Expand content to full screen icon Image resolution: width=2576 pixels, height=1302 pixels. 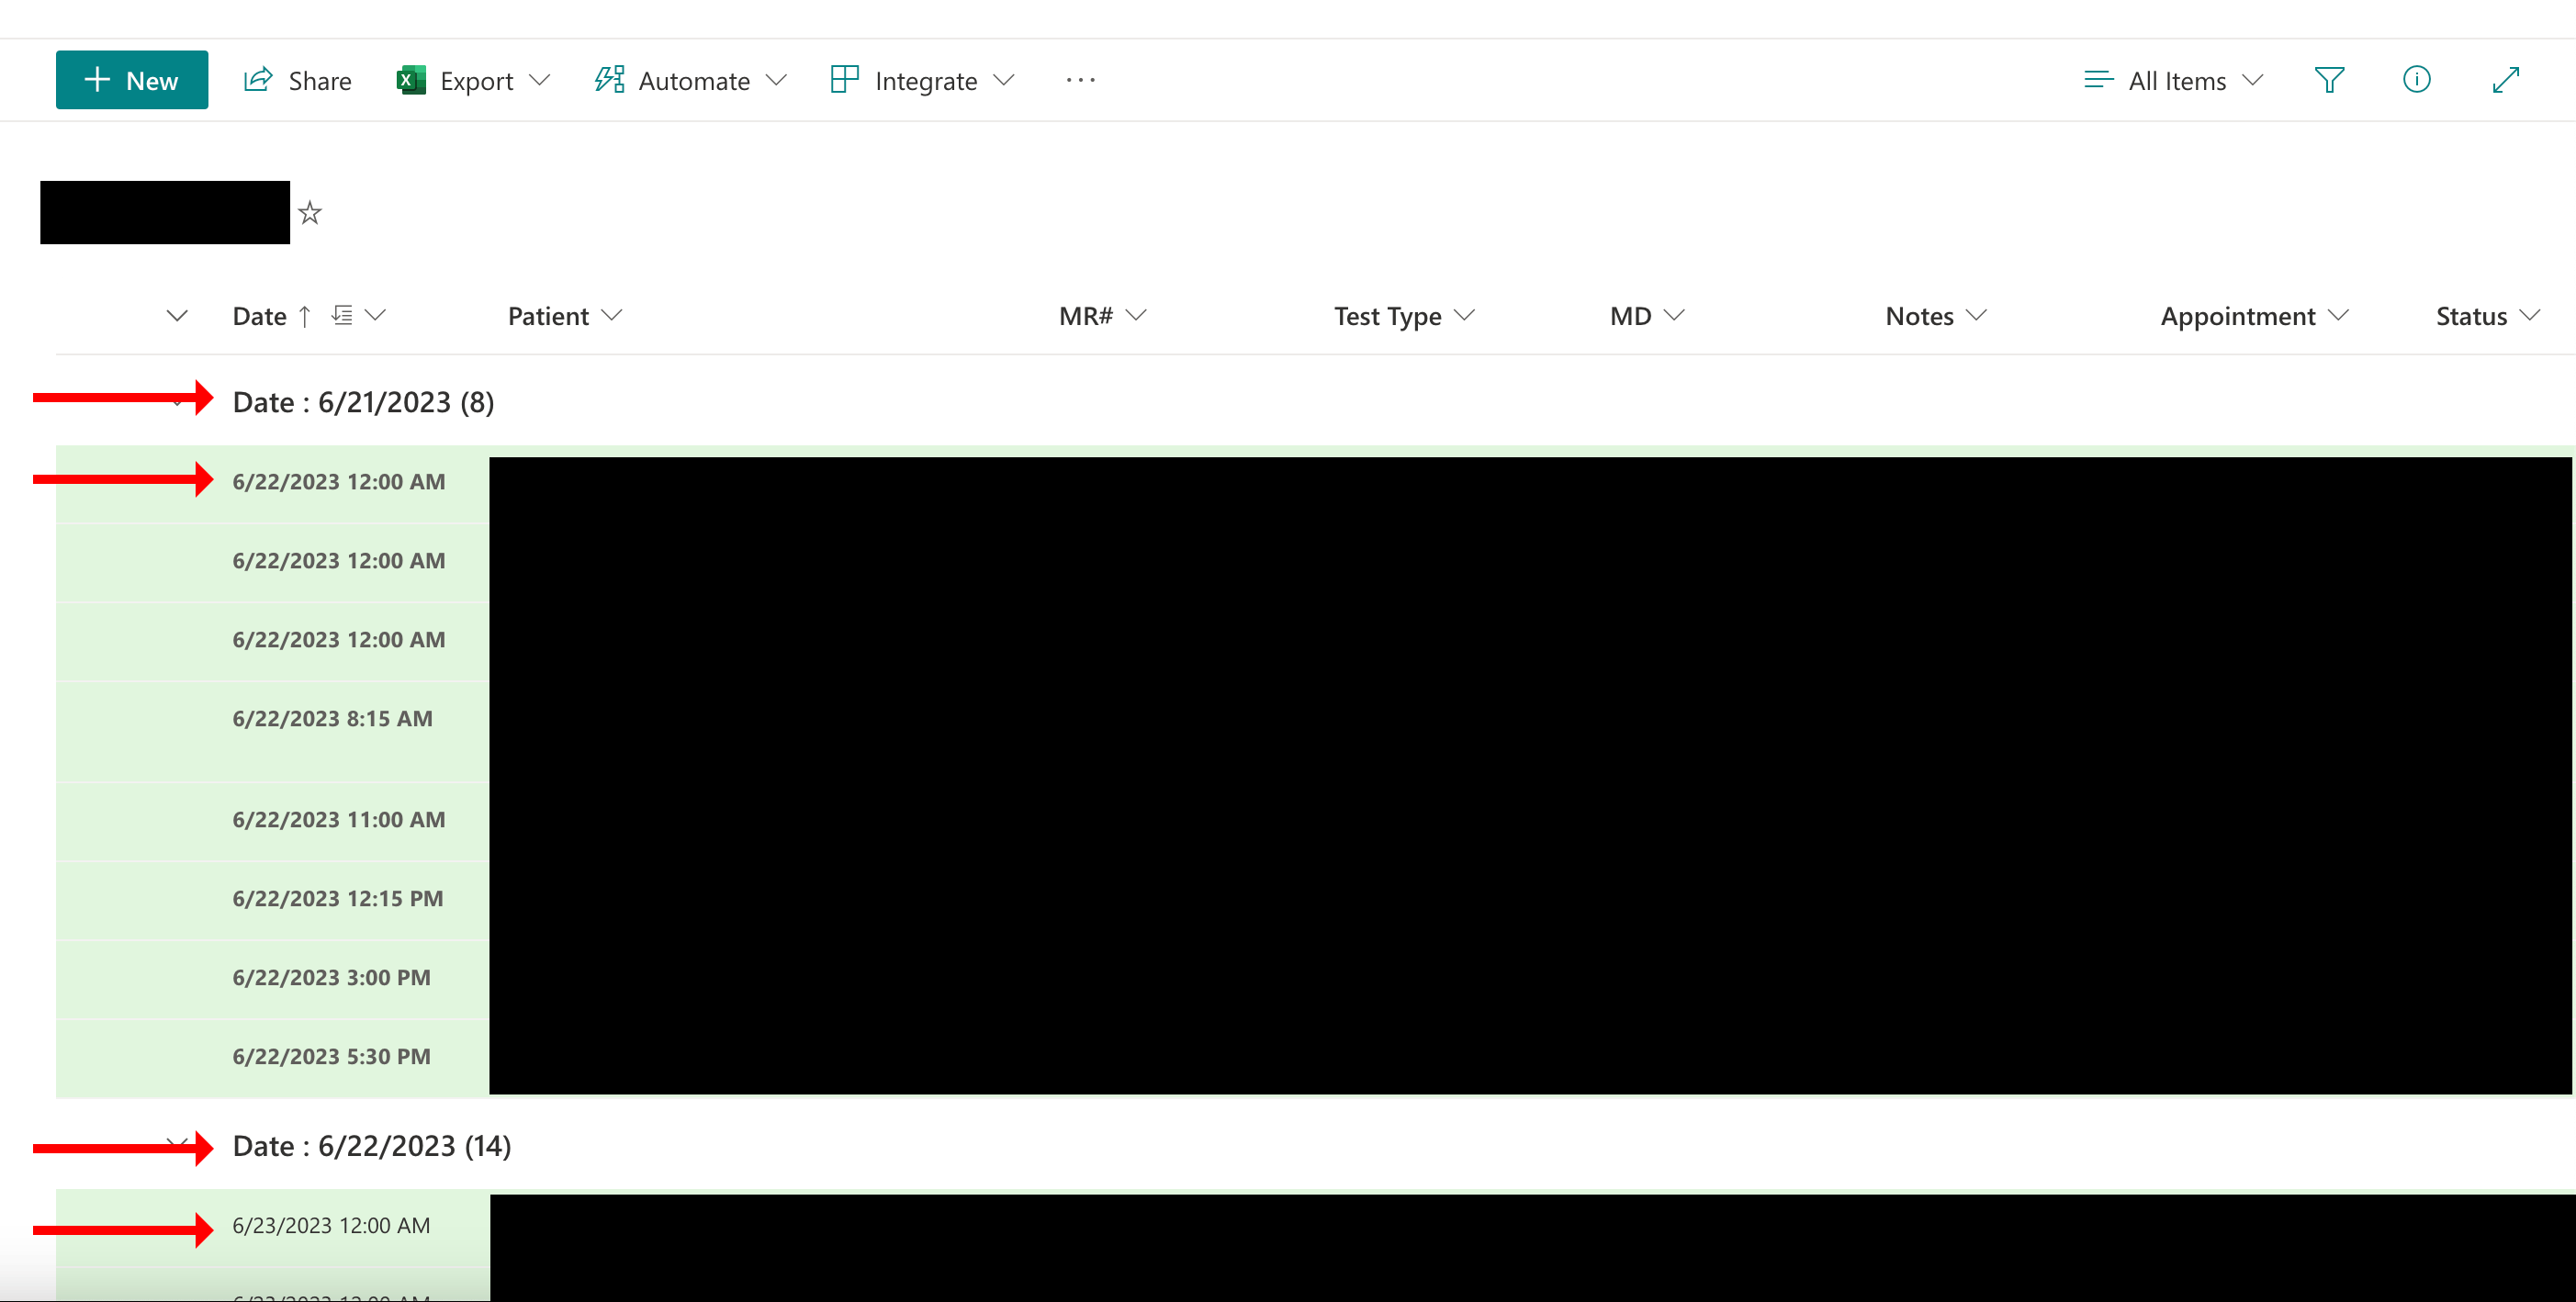click(x=2505, y=80)
